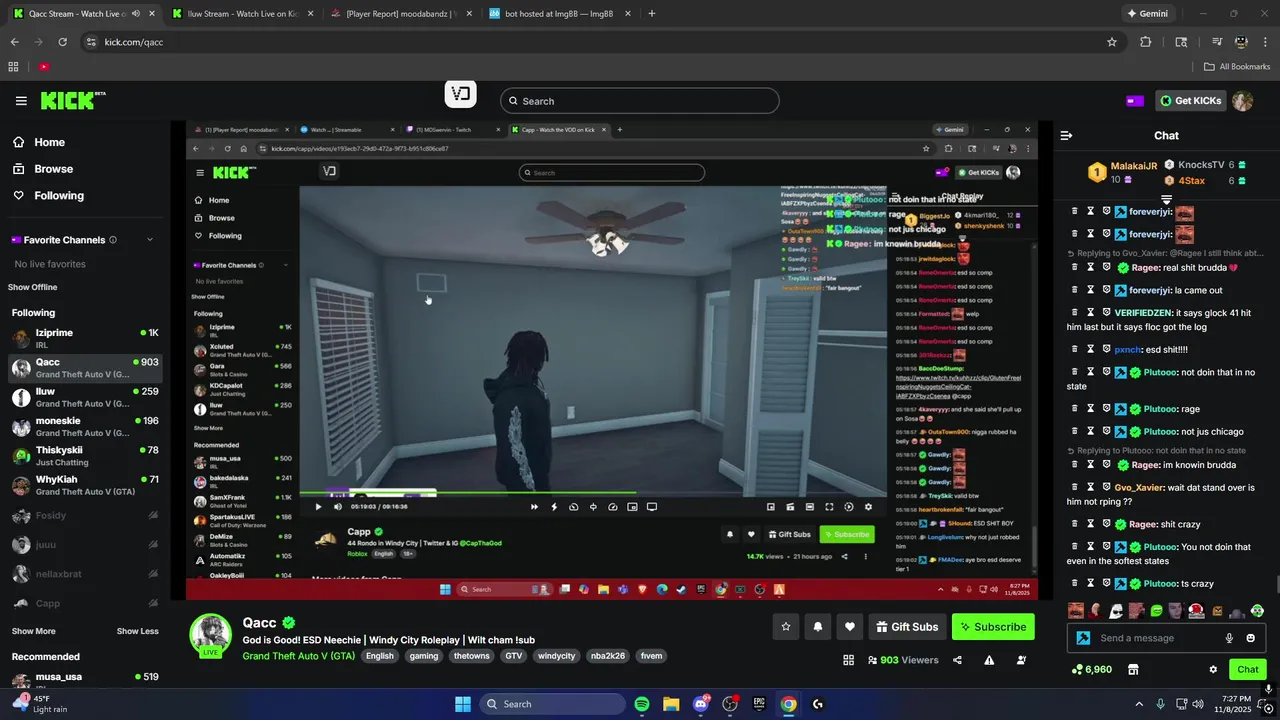The image size is (1280, 720).
Task: Switch to the ImgBB bot tab
Action: [560, 14]
